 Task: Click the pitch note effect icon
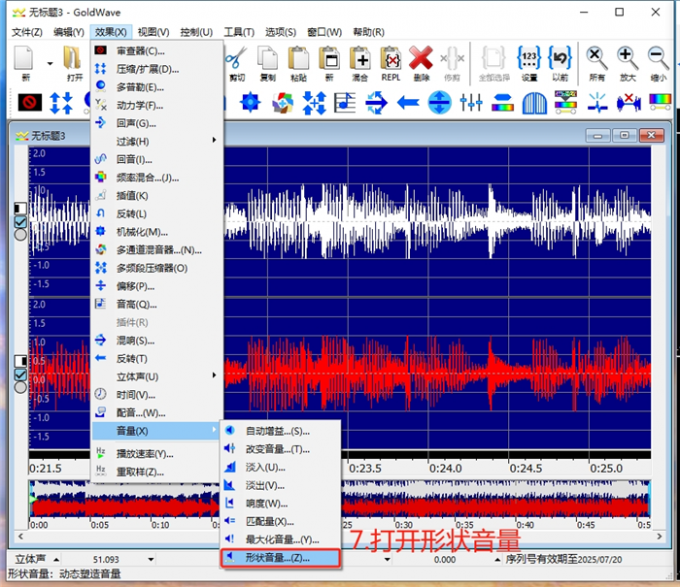(345, 103)
